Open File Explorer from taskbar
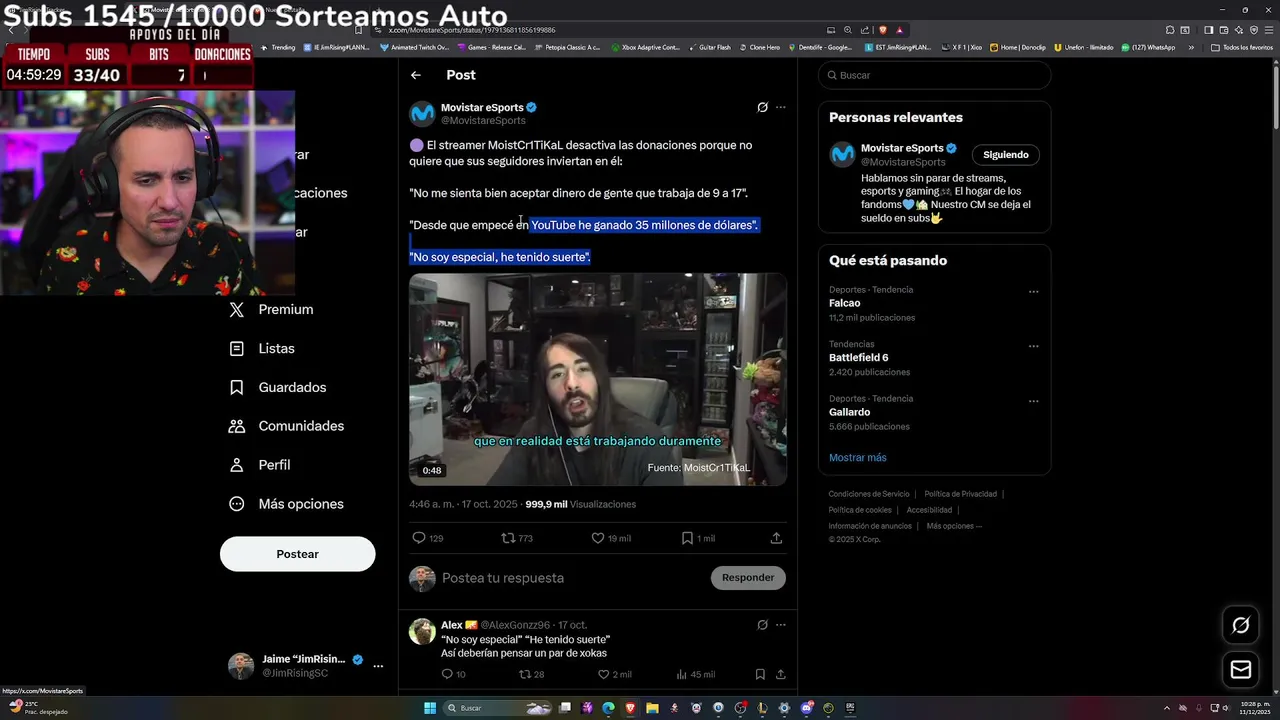Image resolution: width=1280 pixels, height=720 pixels. tap(652, 708)
